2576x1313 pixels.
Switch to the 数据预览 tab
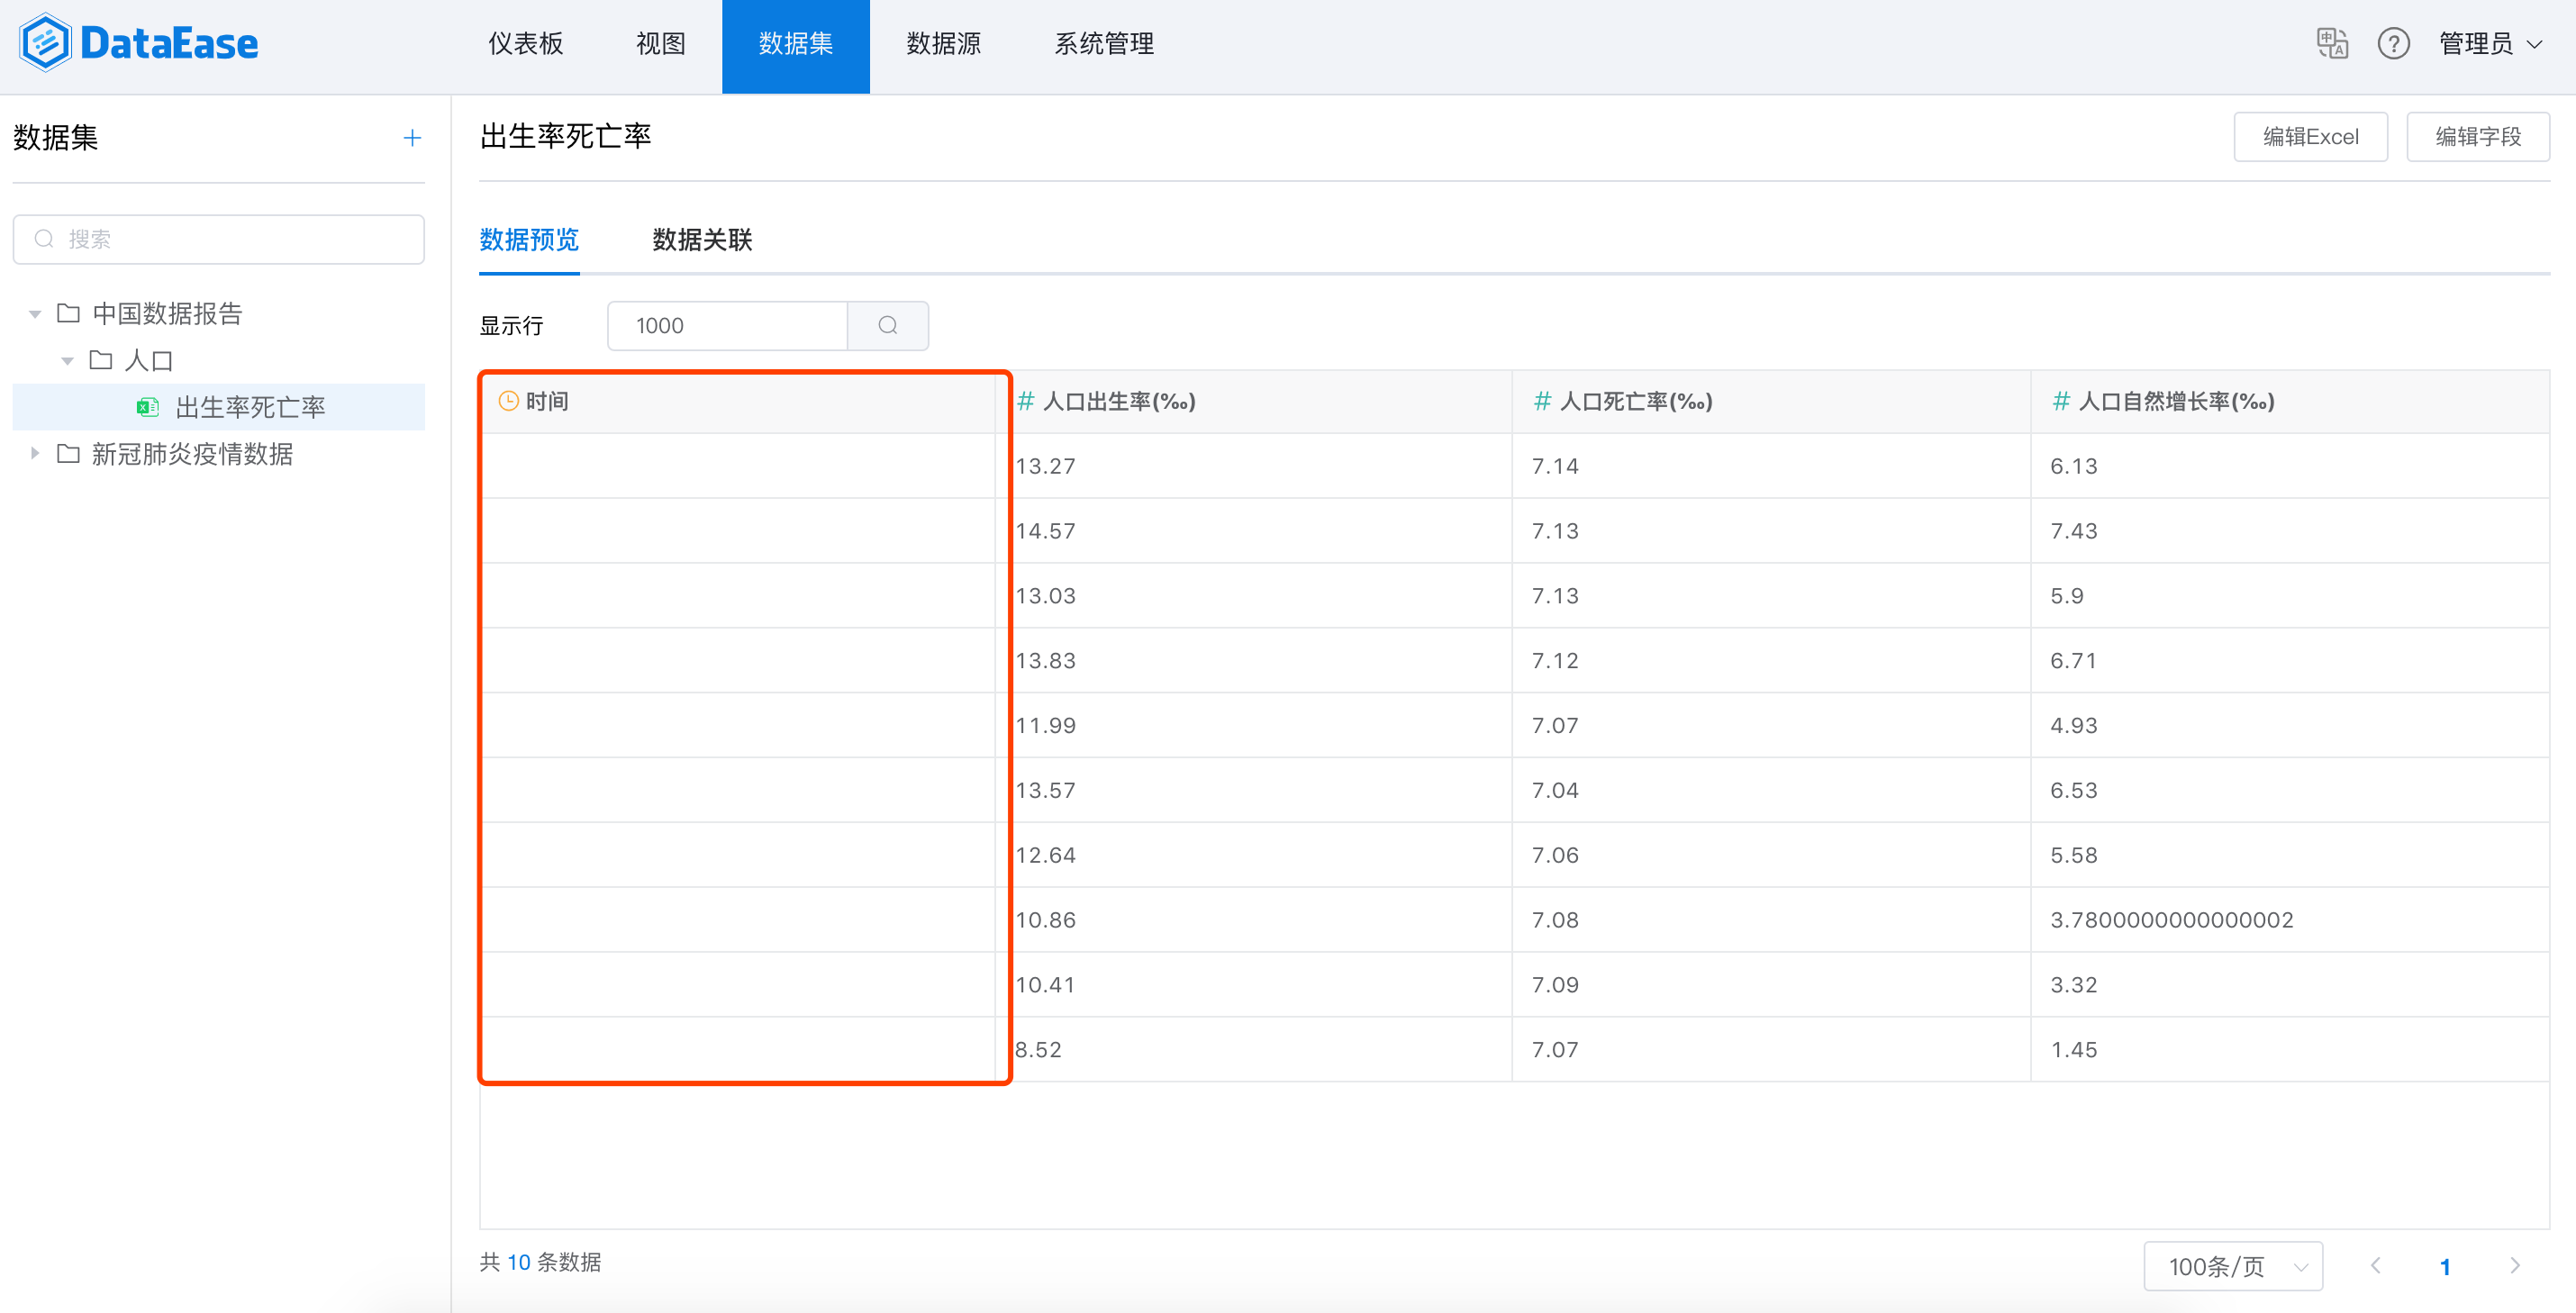click(529, 240)
